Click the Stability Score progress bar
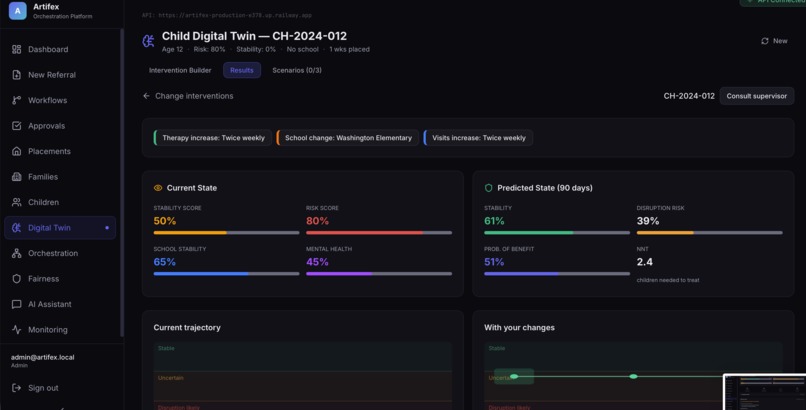This screenshot has width=806, height=410. [226, 233]
